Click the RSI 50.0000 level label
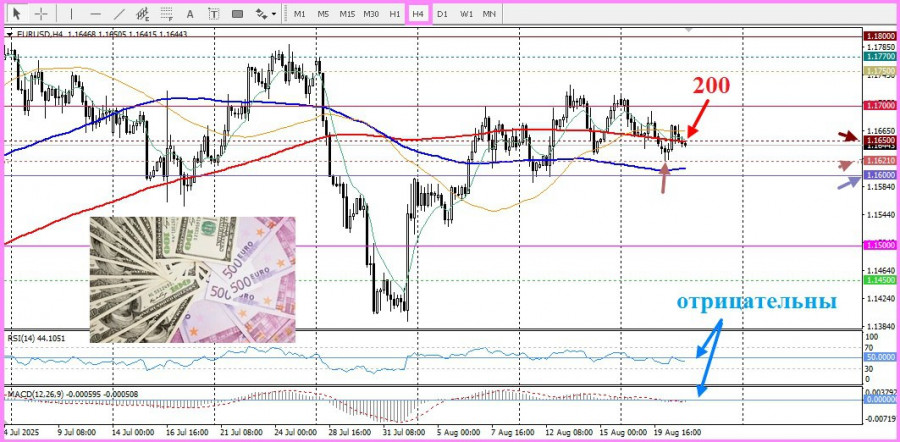Screen dimensions: 900x442 click(x=880, y=357)
